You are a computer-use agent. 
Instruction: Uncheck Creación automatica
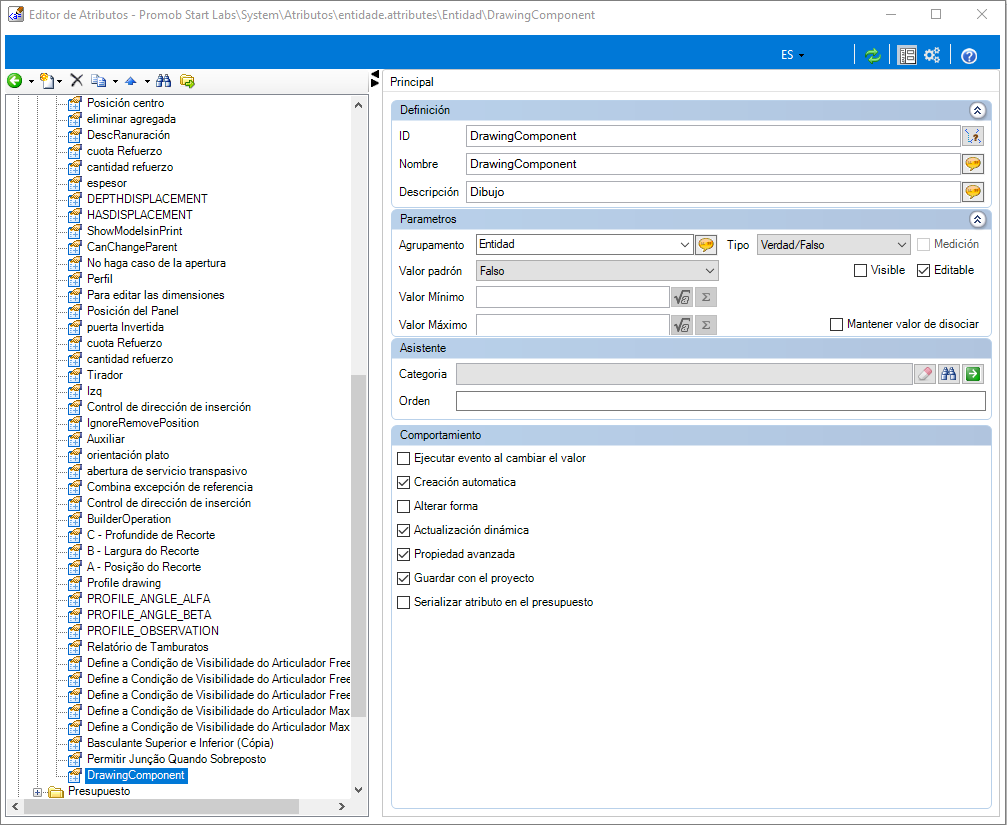403,482
